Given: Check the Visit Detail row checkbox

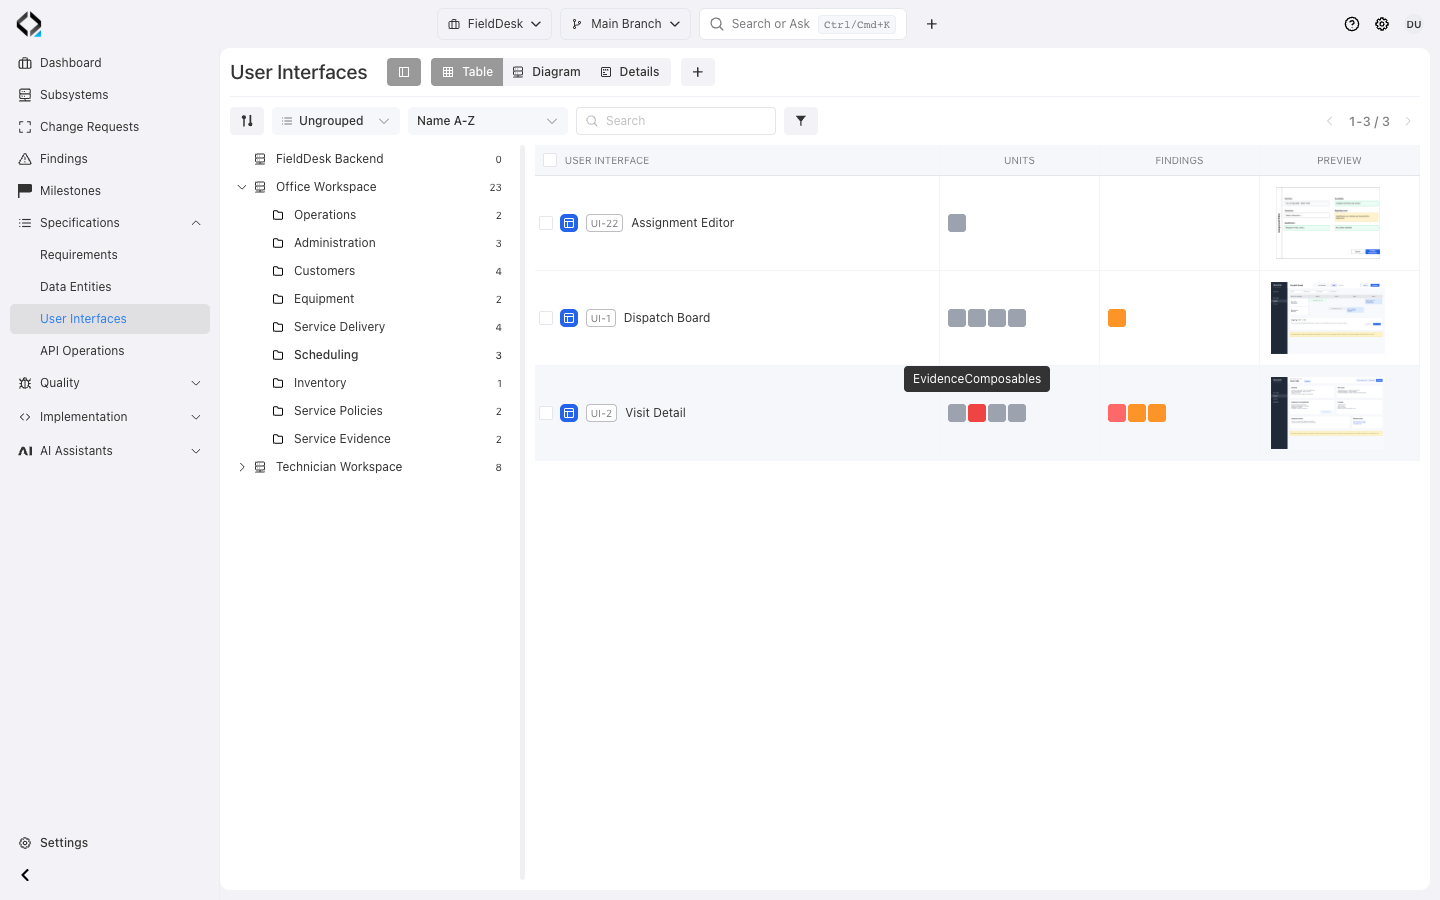Looking at the screenshot, I should coord(546,413).
